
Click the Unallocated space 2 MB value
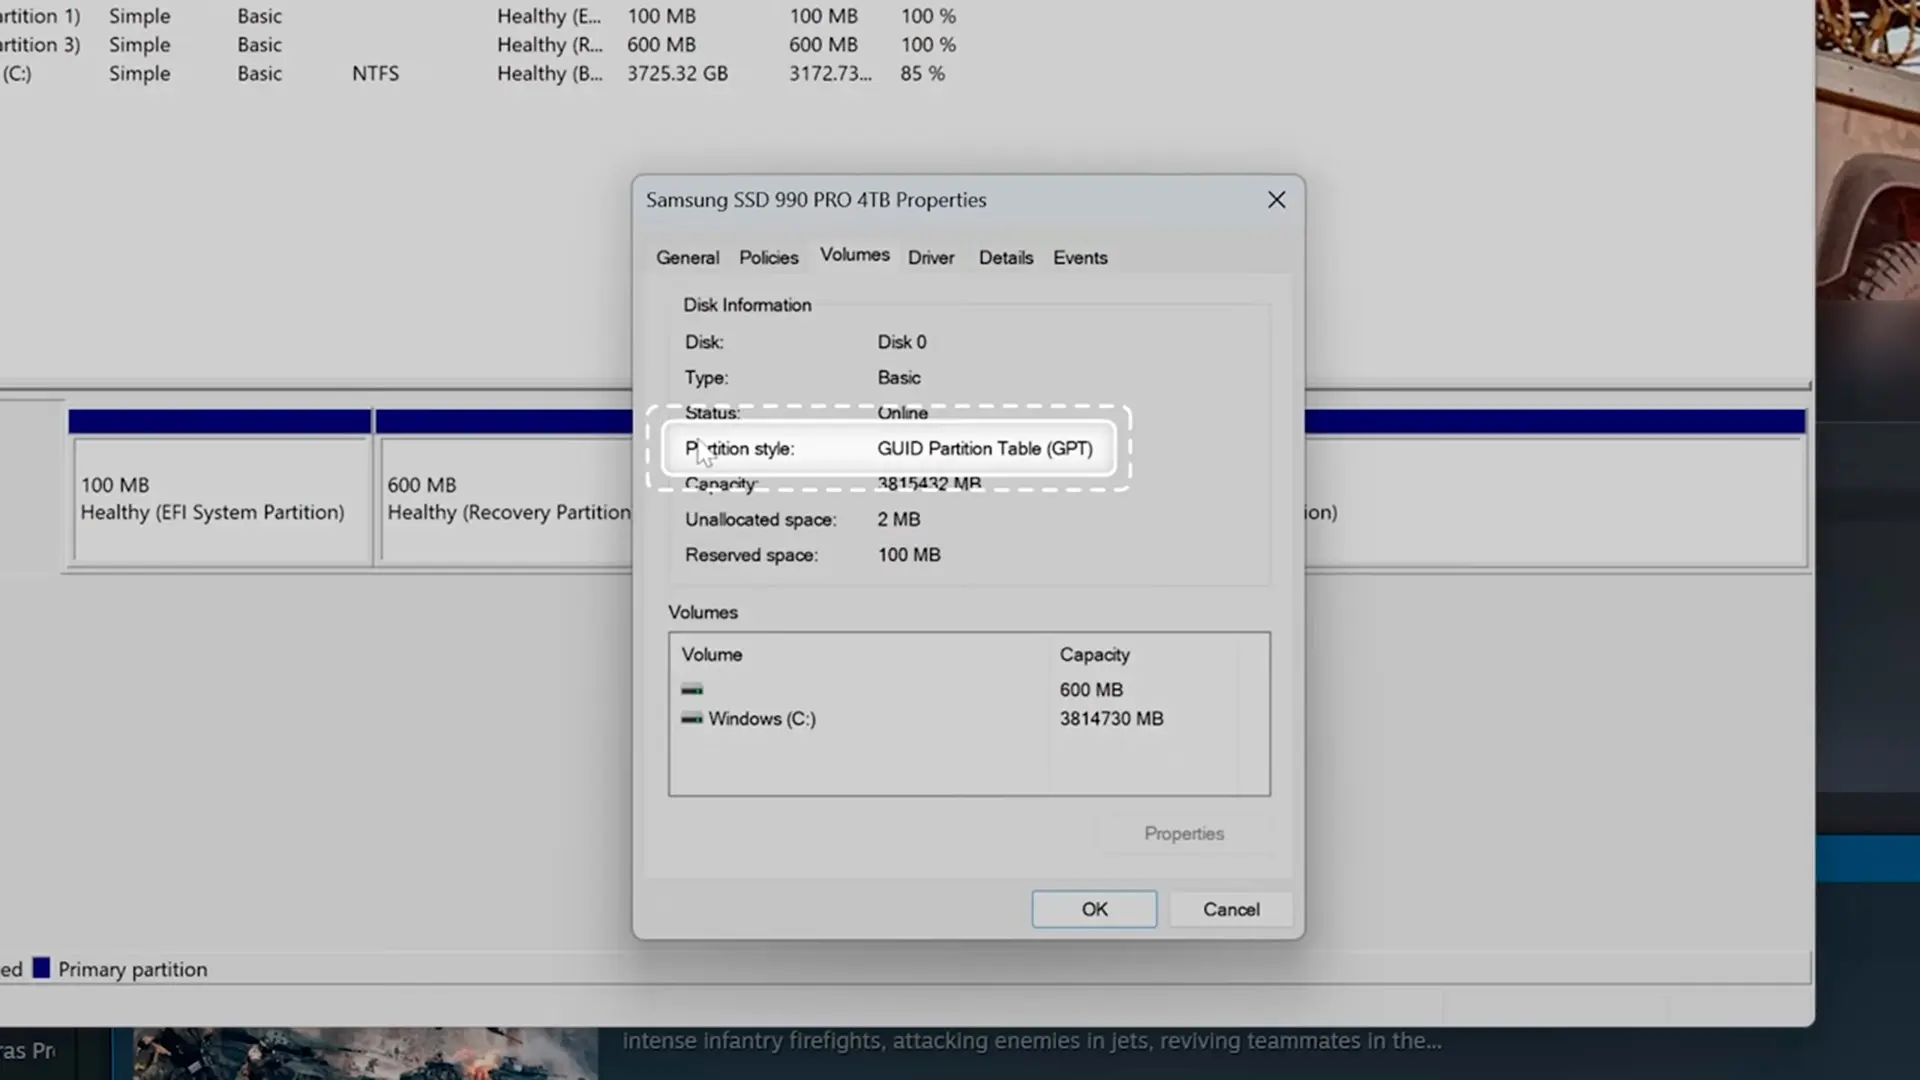click(899, 520)
